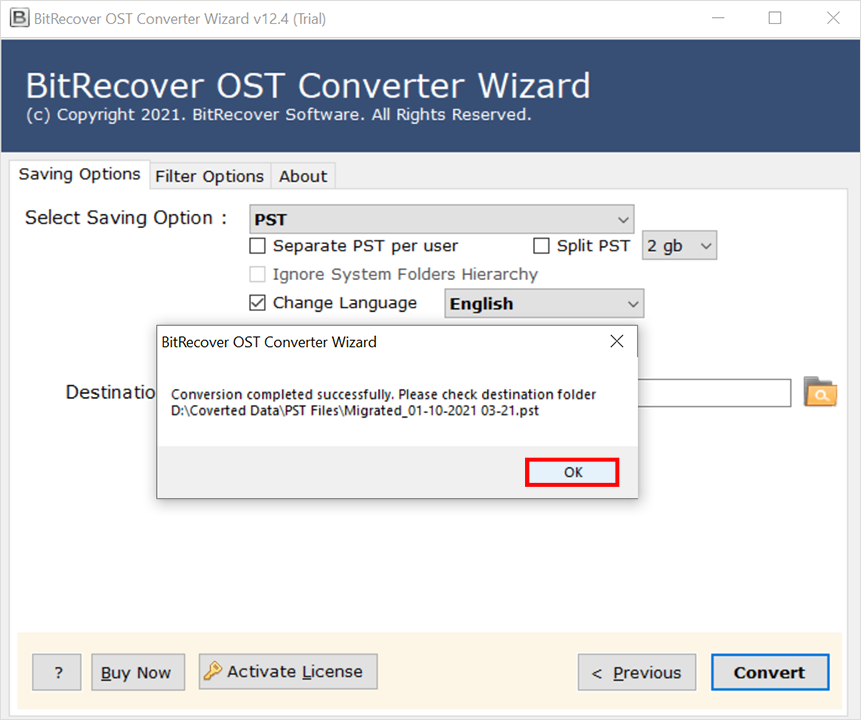Select the Saving Options tab
Screen dimensions: 861x720
[80, 175]
